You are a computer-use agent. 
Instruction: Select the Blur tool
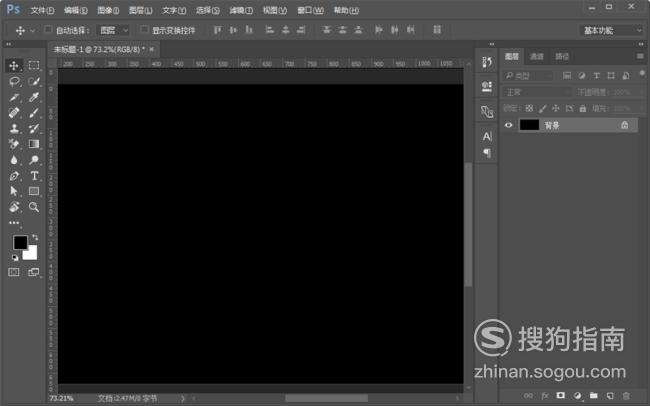click(x=14, y=160)
